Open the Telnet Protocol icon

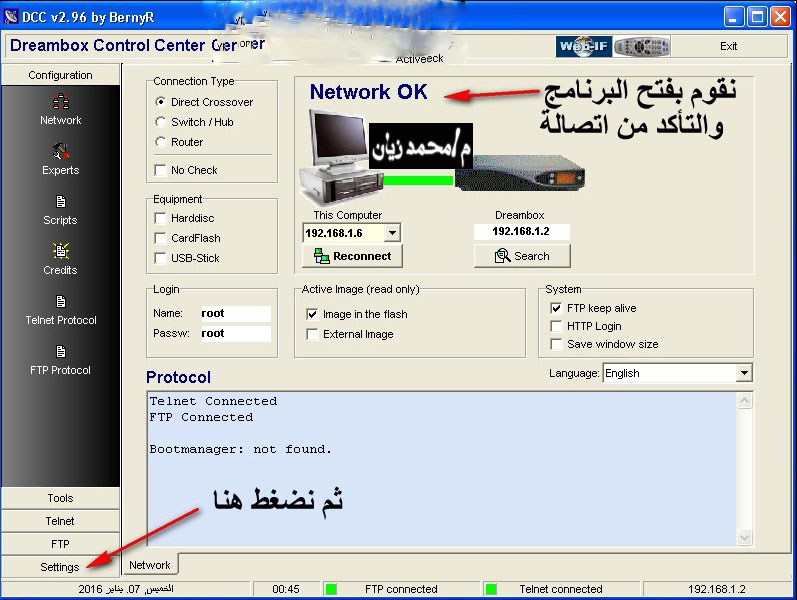60,303
